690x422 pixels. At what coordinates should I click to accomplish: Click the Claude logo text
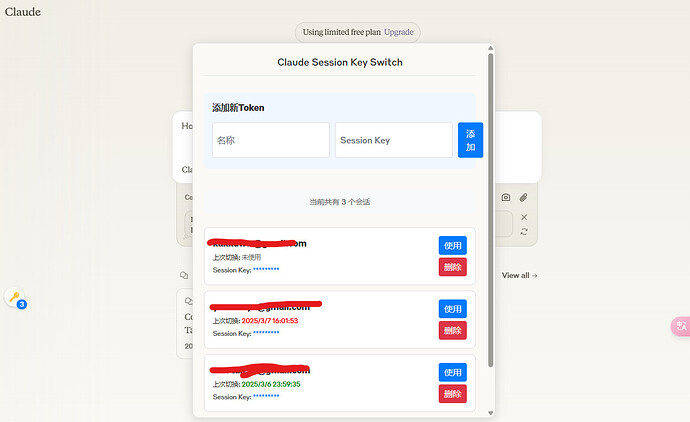[23, 12]
